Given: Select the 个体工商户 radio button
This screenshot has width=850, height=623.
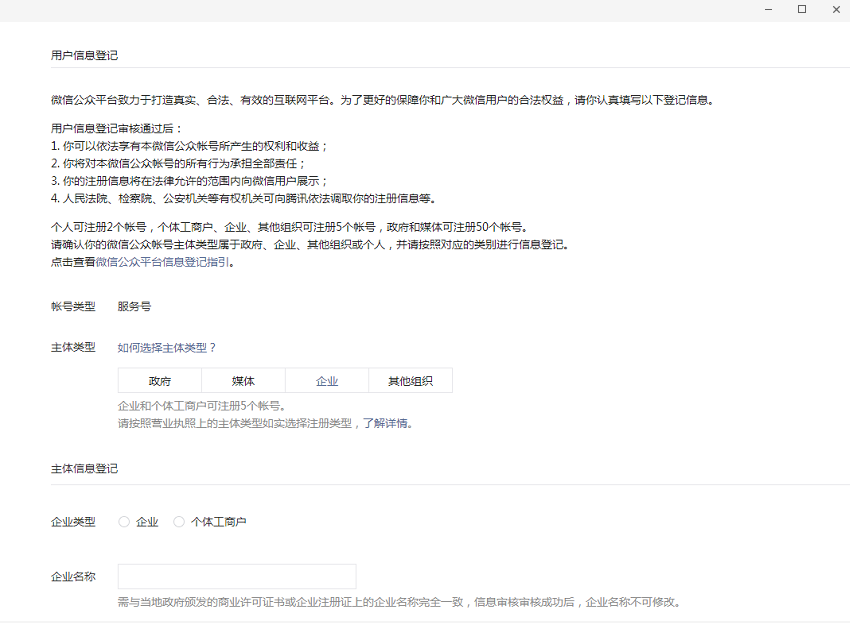Looking at the screenshot, I should (x=179, y=522).
